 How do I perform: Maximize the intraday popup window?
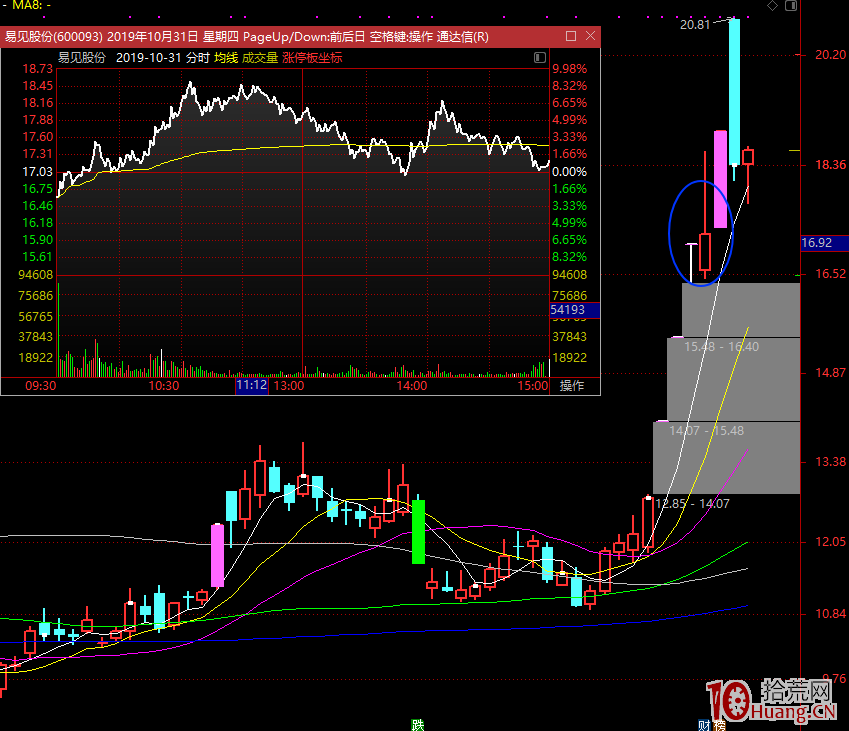click(571, 37)
